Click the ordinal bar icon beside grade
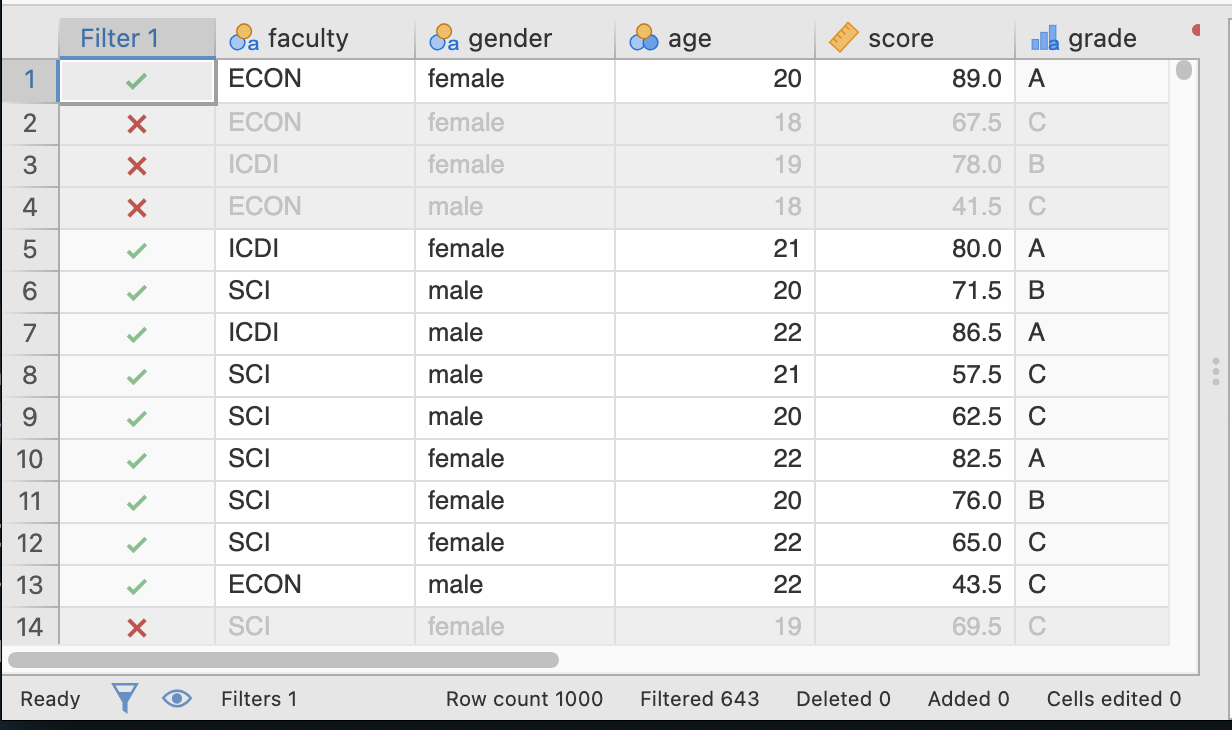Viewport: 1232px width, 730px height. point(1044,39)
